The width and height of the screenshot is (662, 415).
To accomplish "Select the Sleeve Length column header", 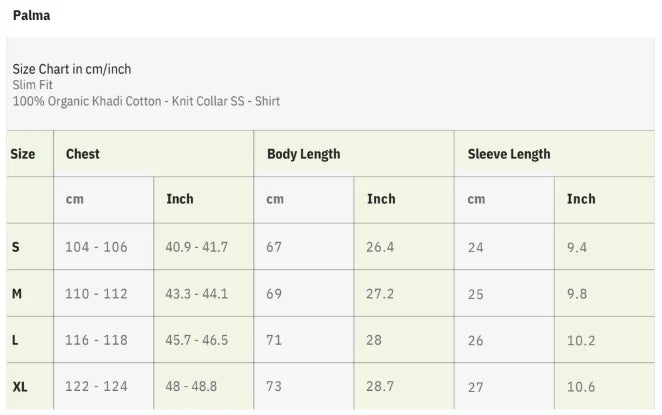I will point(509,154).
